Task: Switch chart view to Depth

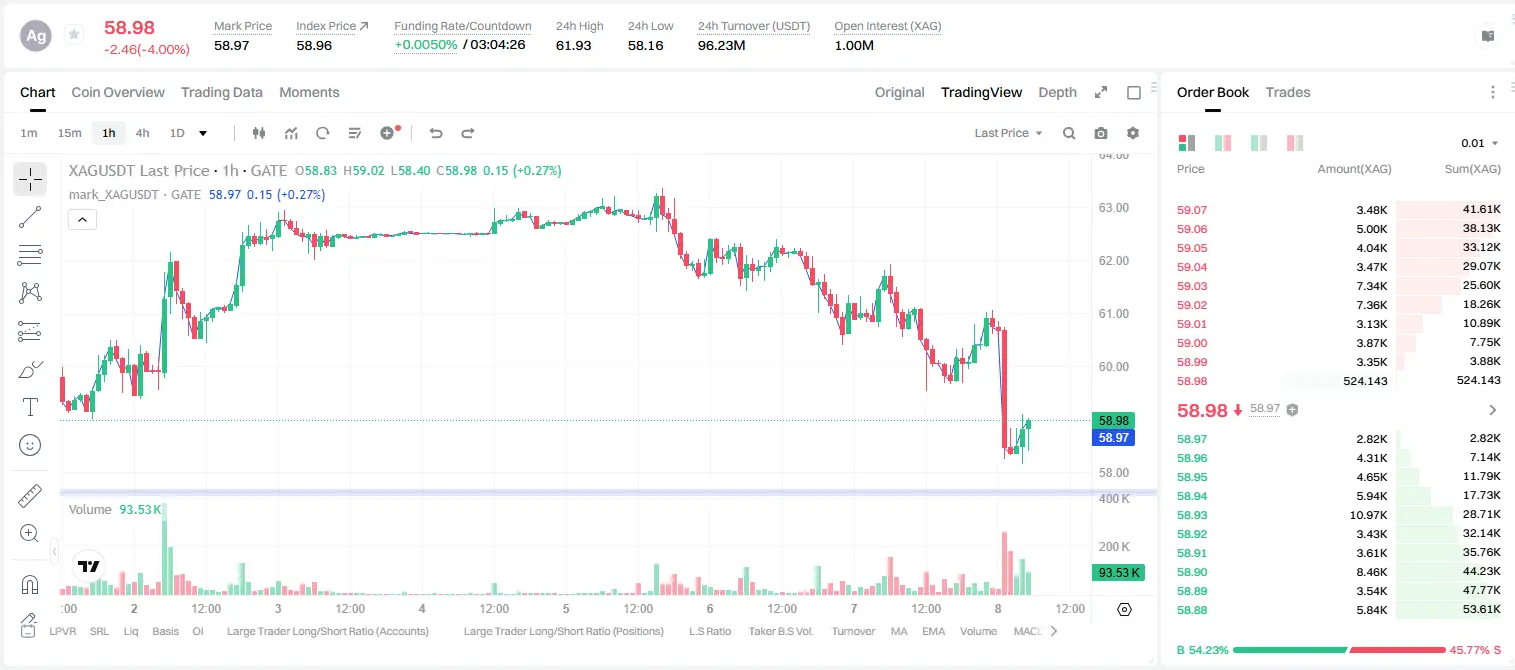Action: (x=1058, y=92)
